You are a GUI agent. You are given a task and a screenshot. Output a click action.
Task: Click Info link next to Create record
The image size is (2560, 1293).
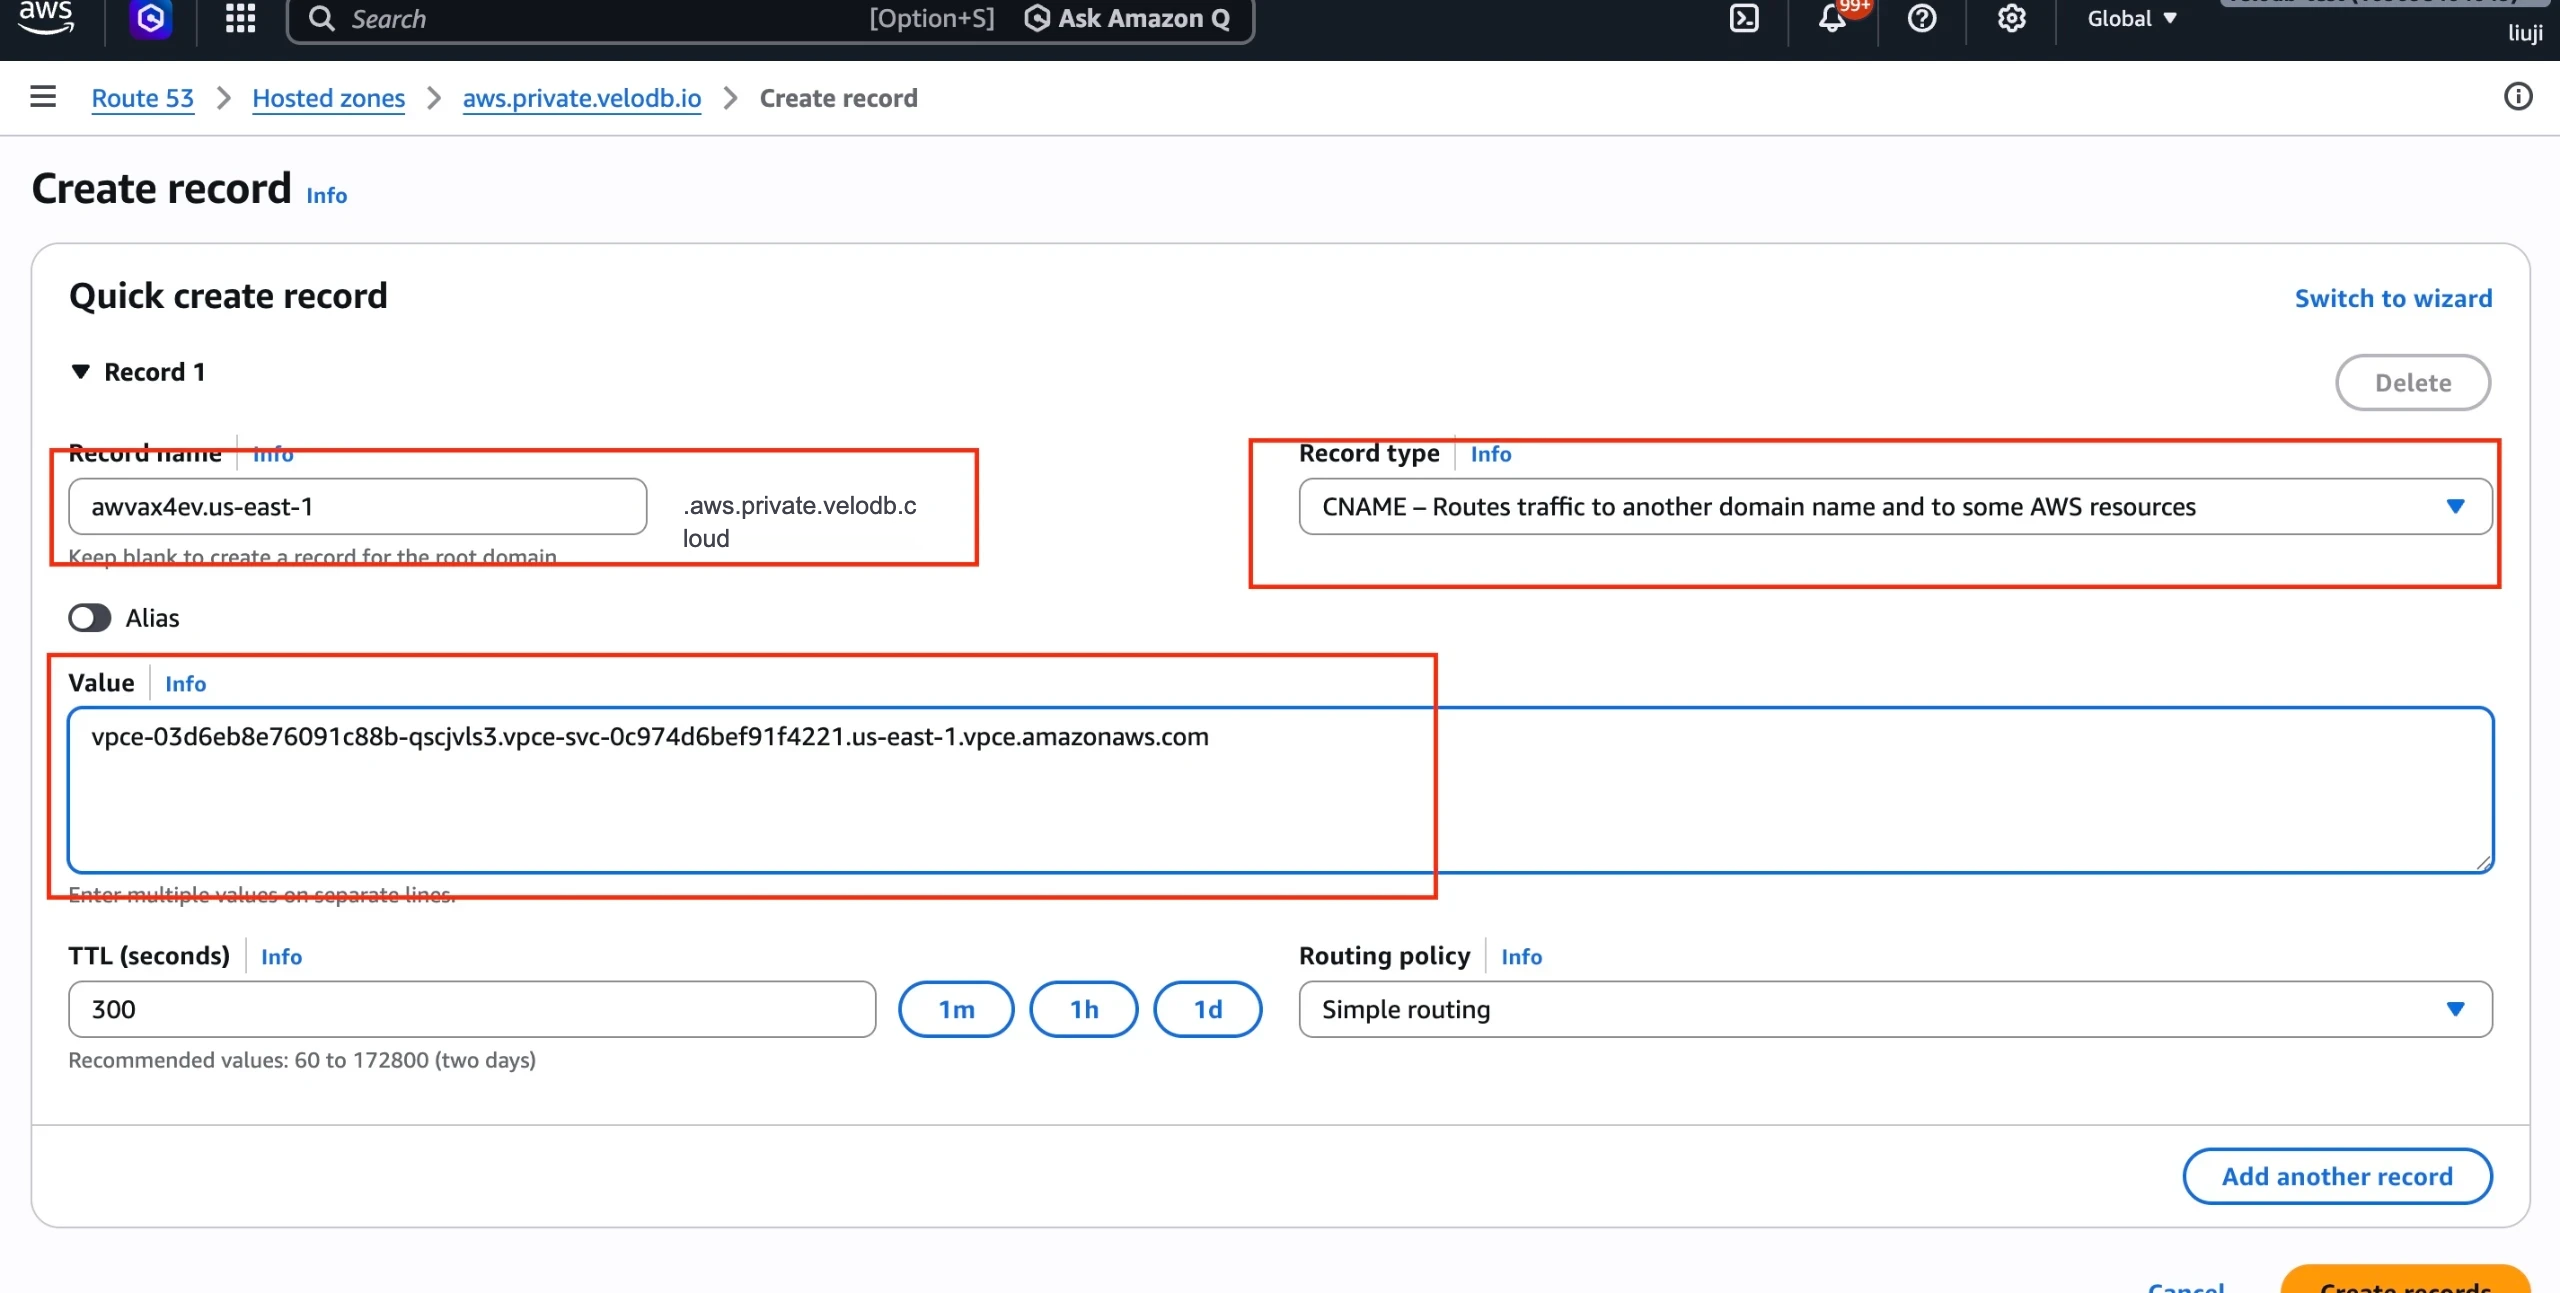click(326, 195)
